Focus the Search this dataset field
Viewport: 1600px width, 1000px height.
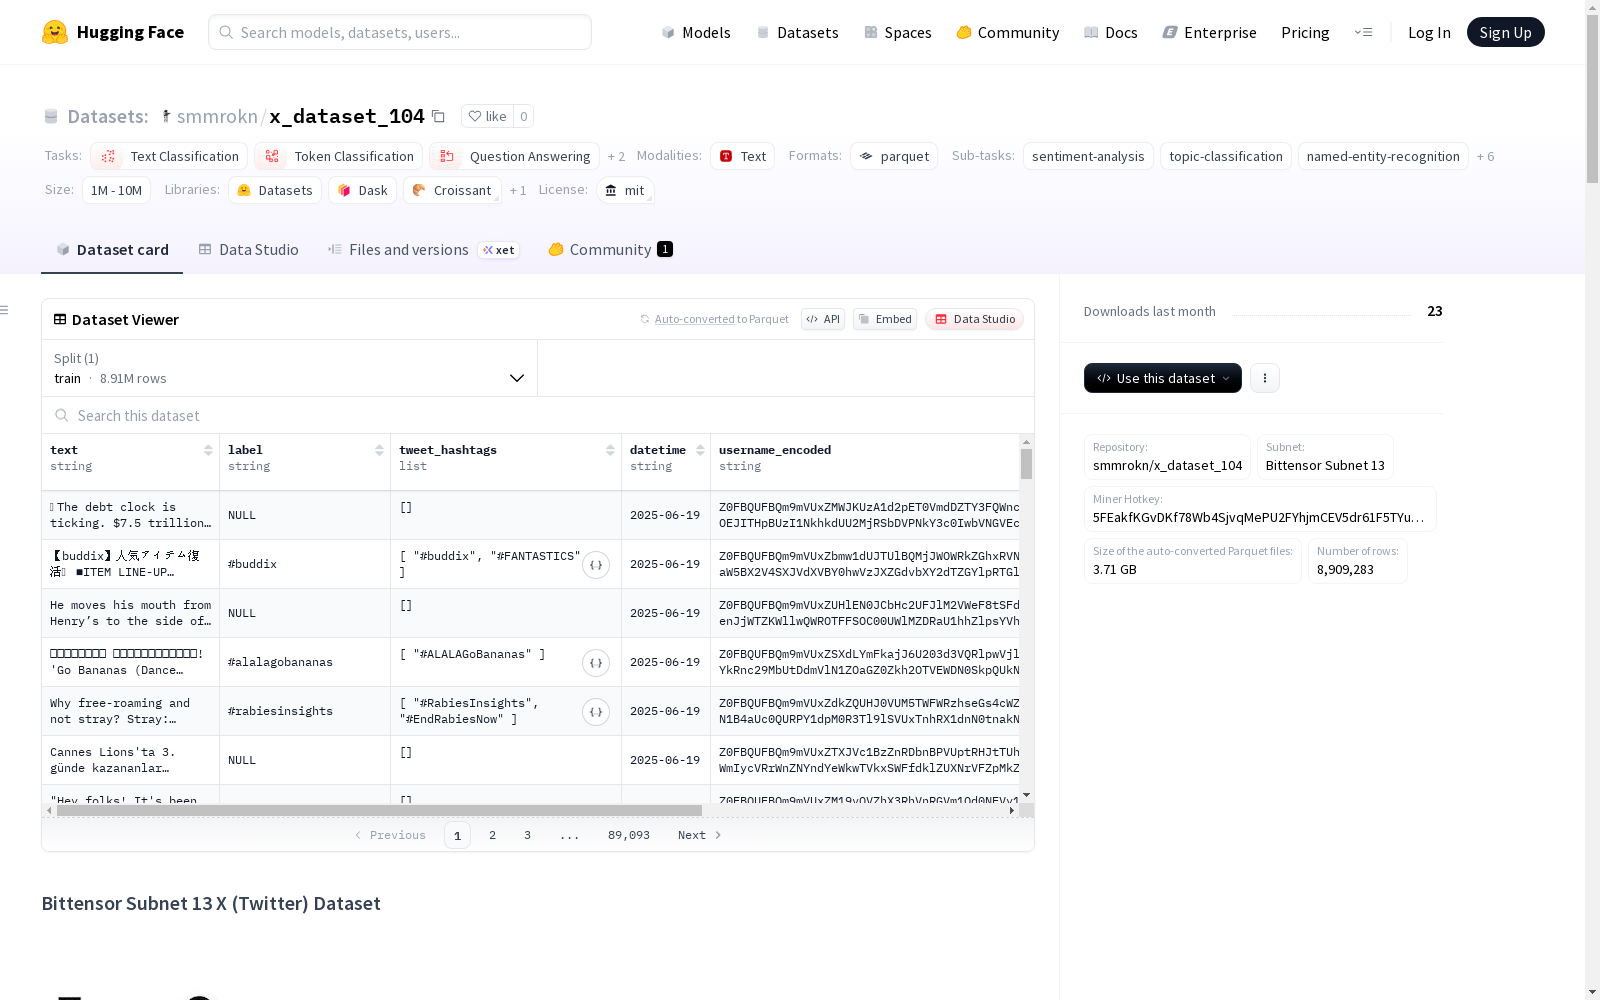click(538, 415)
